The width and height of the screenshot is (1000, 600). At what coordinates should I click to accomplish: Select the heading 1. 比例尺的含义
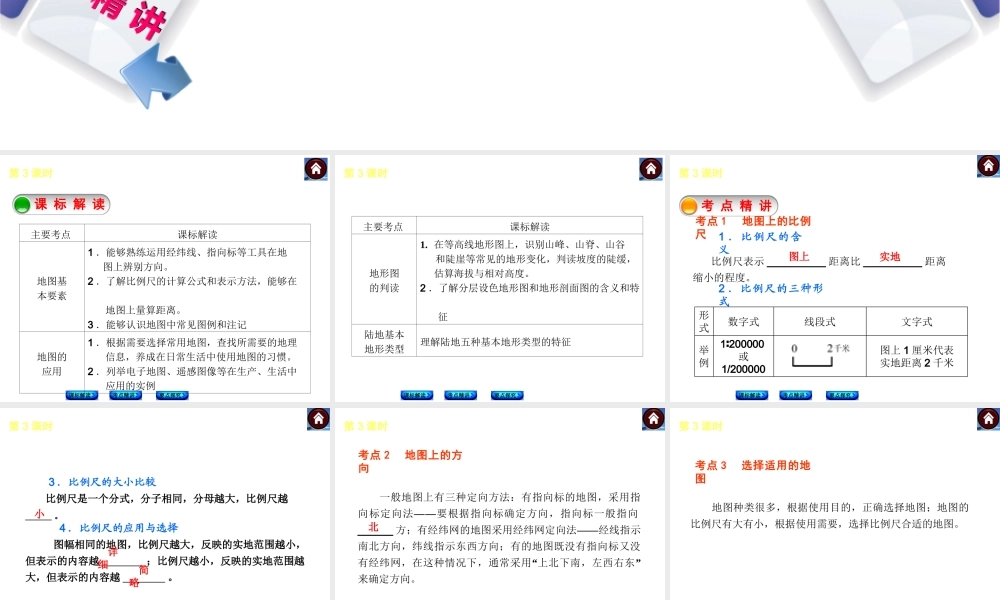(759, 243)
